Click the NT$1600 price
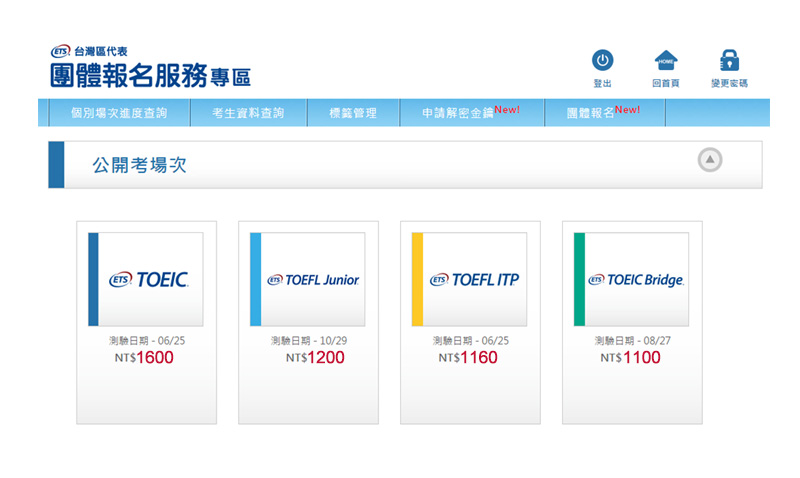The width and height of the screenshot is (800, 478). tap(144, 358)
